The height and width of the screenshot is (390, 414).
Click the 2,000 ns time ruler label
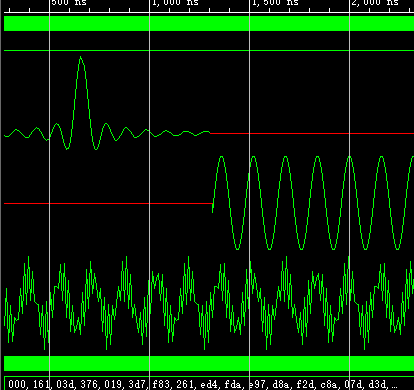pos(375,3)
